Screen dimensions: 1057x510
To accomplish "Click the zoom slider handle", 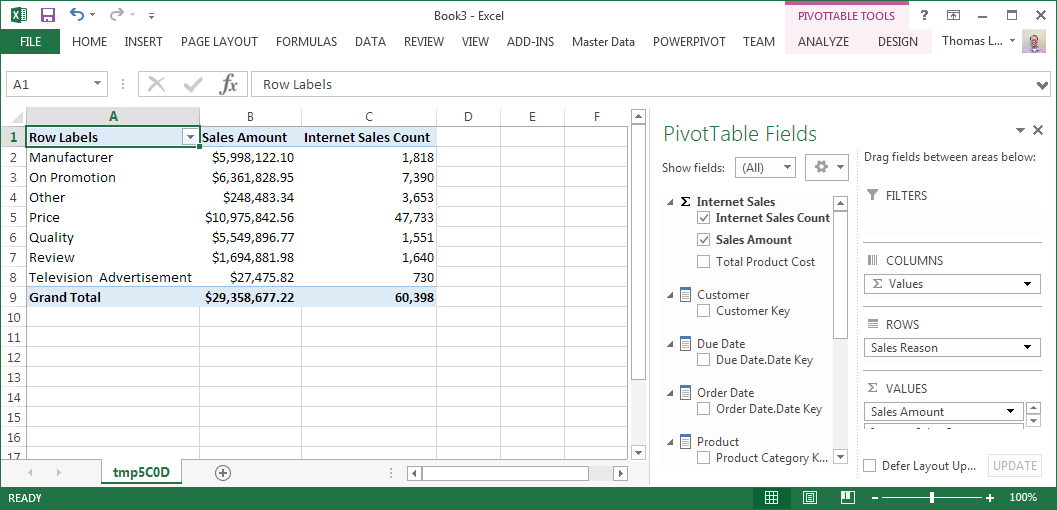I will (x=932, y=497).
